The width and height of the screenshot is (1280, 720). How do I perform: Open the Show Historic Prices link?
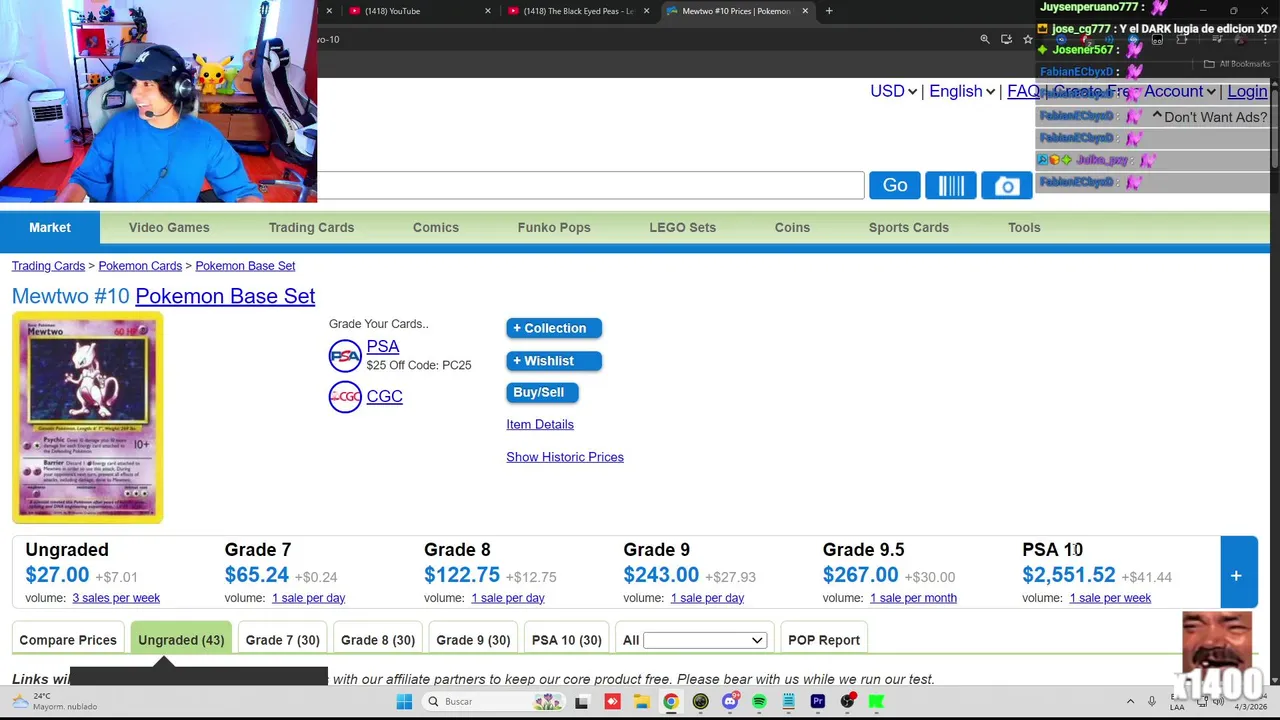tap(565, 457)
